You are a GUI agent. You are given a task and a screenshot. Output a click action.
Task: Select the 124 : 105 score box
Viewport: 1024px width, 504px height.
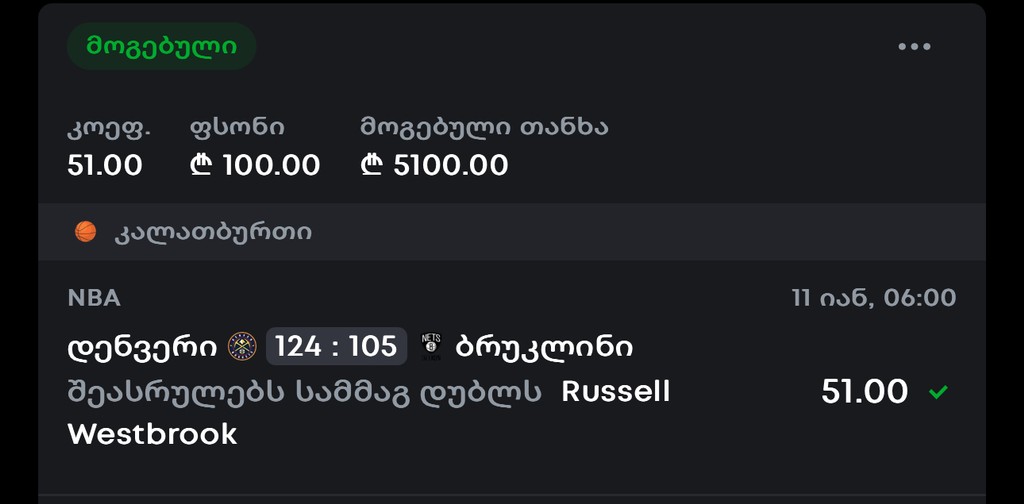click(336, 347)
